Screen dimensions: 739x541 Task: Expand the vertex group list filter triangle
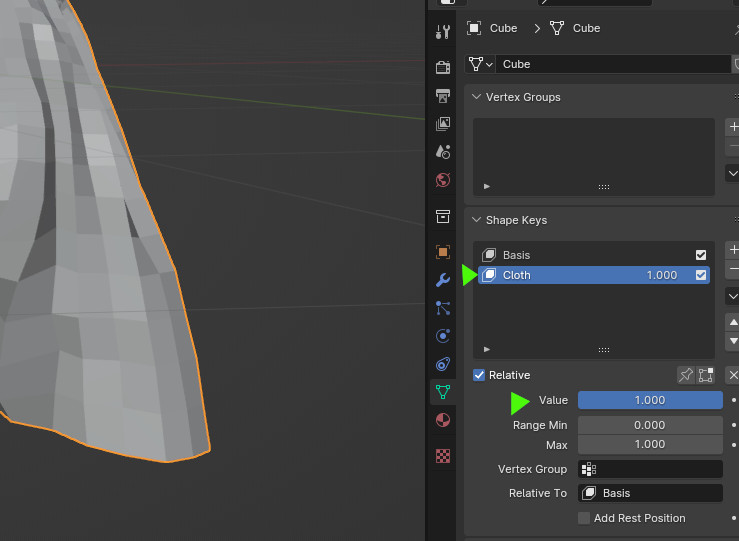[x=487, y=187]
